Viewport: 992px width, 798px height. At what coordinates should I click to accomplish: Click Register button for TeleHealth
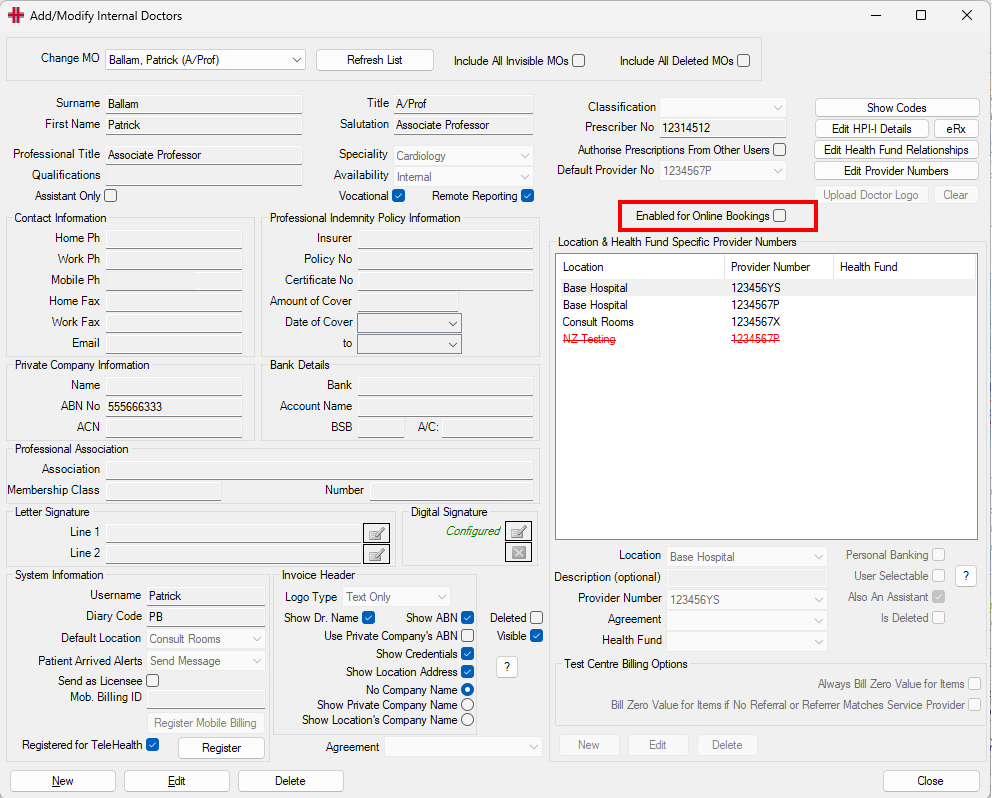point(221,747)
